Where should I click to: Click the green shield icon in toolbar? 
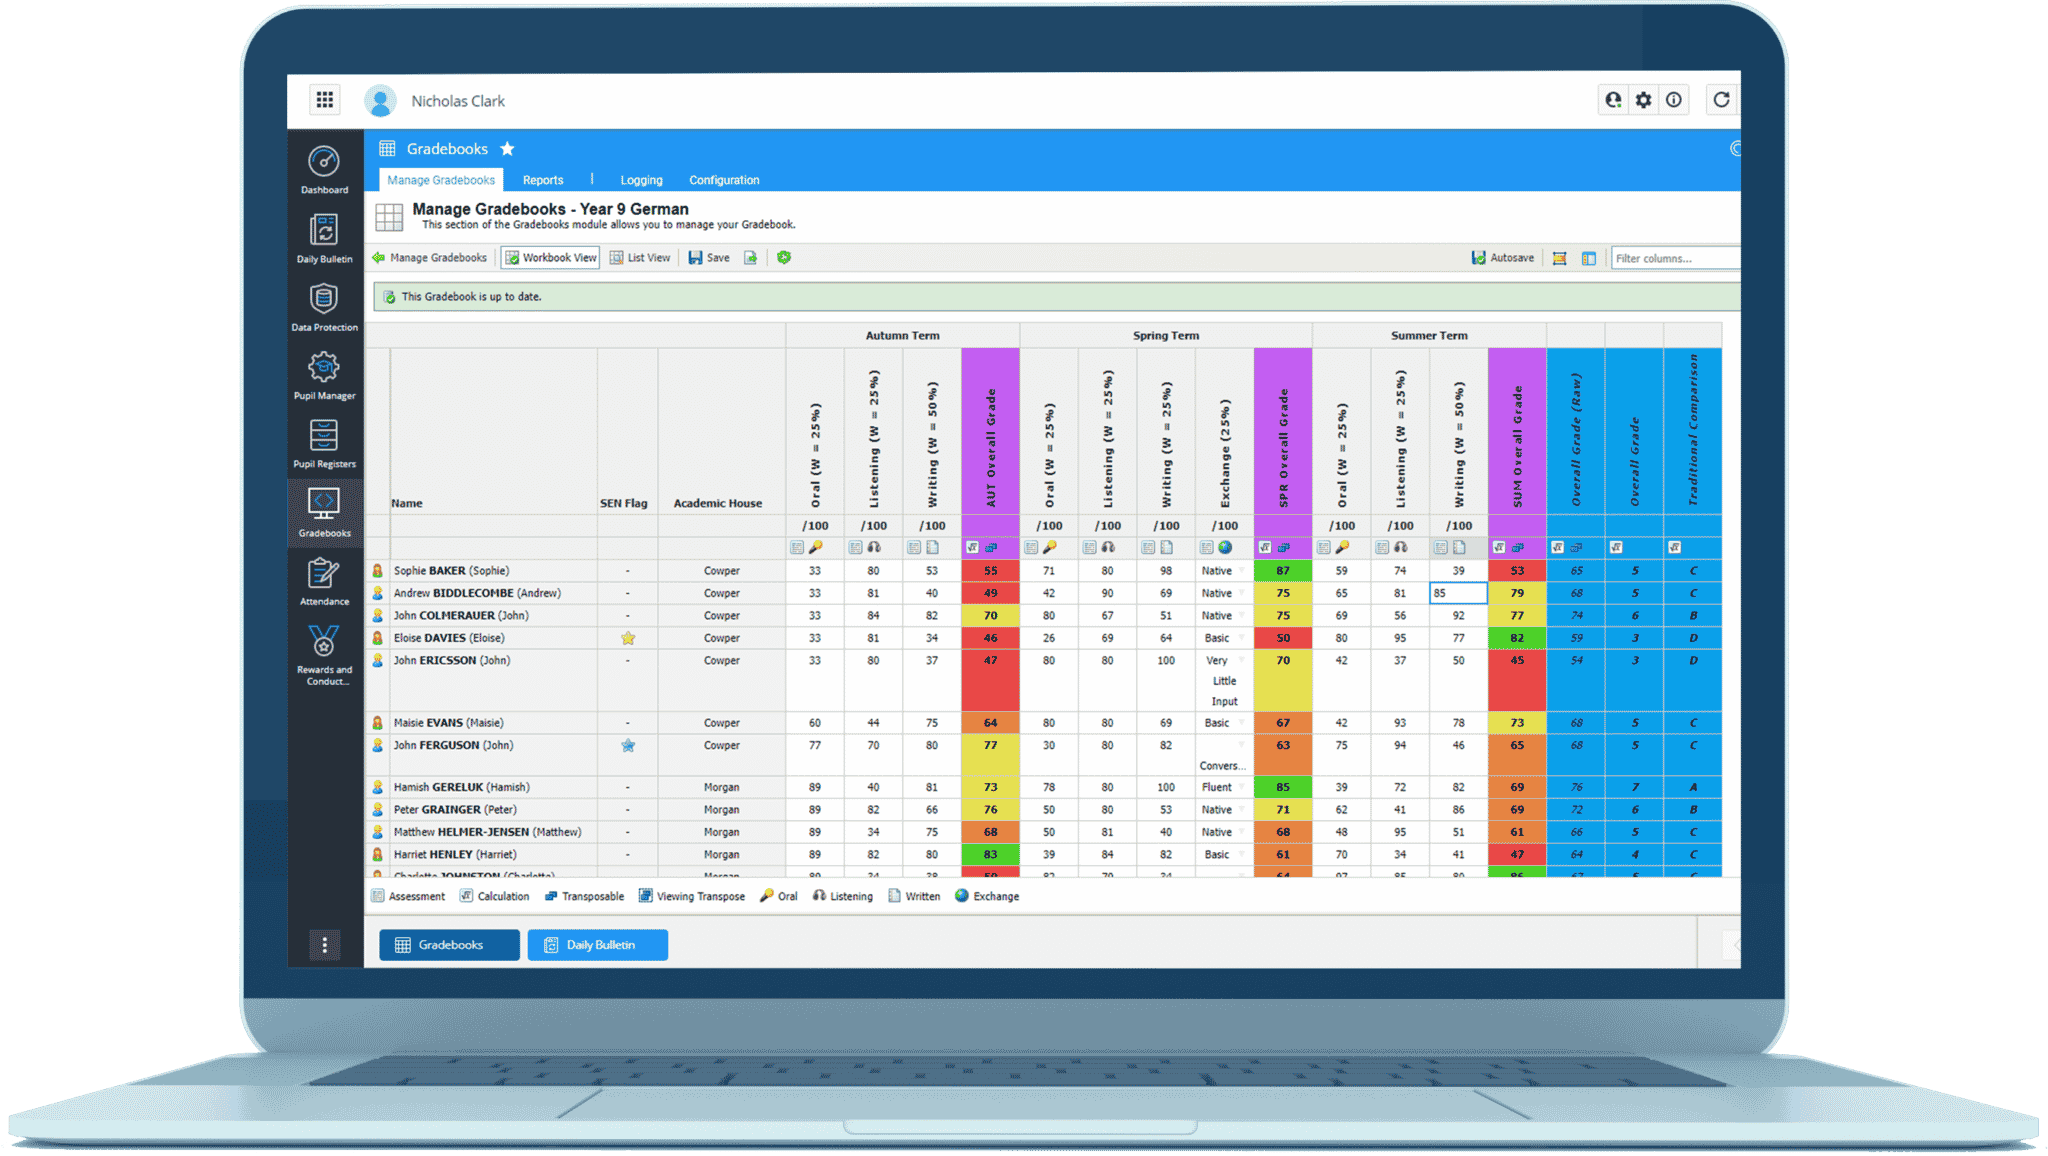click(784, 258)
